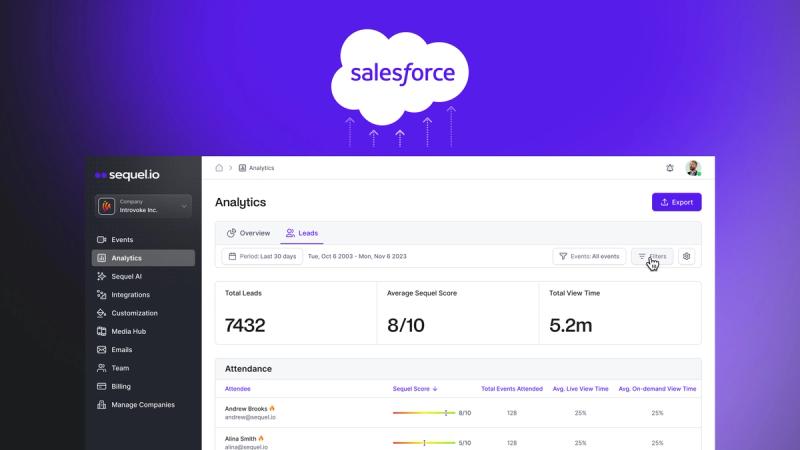Click the Sequel Score sort arrow
This screenshot has width=800, height=450.
point(435,389)
